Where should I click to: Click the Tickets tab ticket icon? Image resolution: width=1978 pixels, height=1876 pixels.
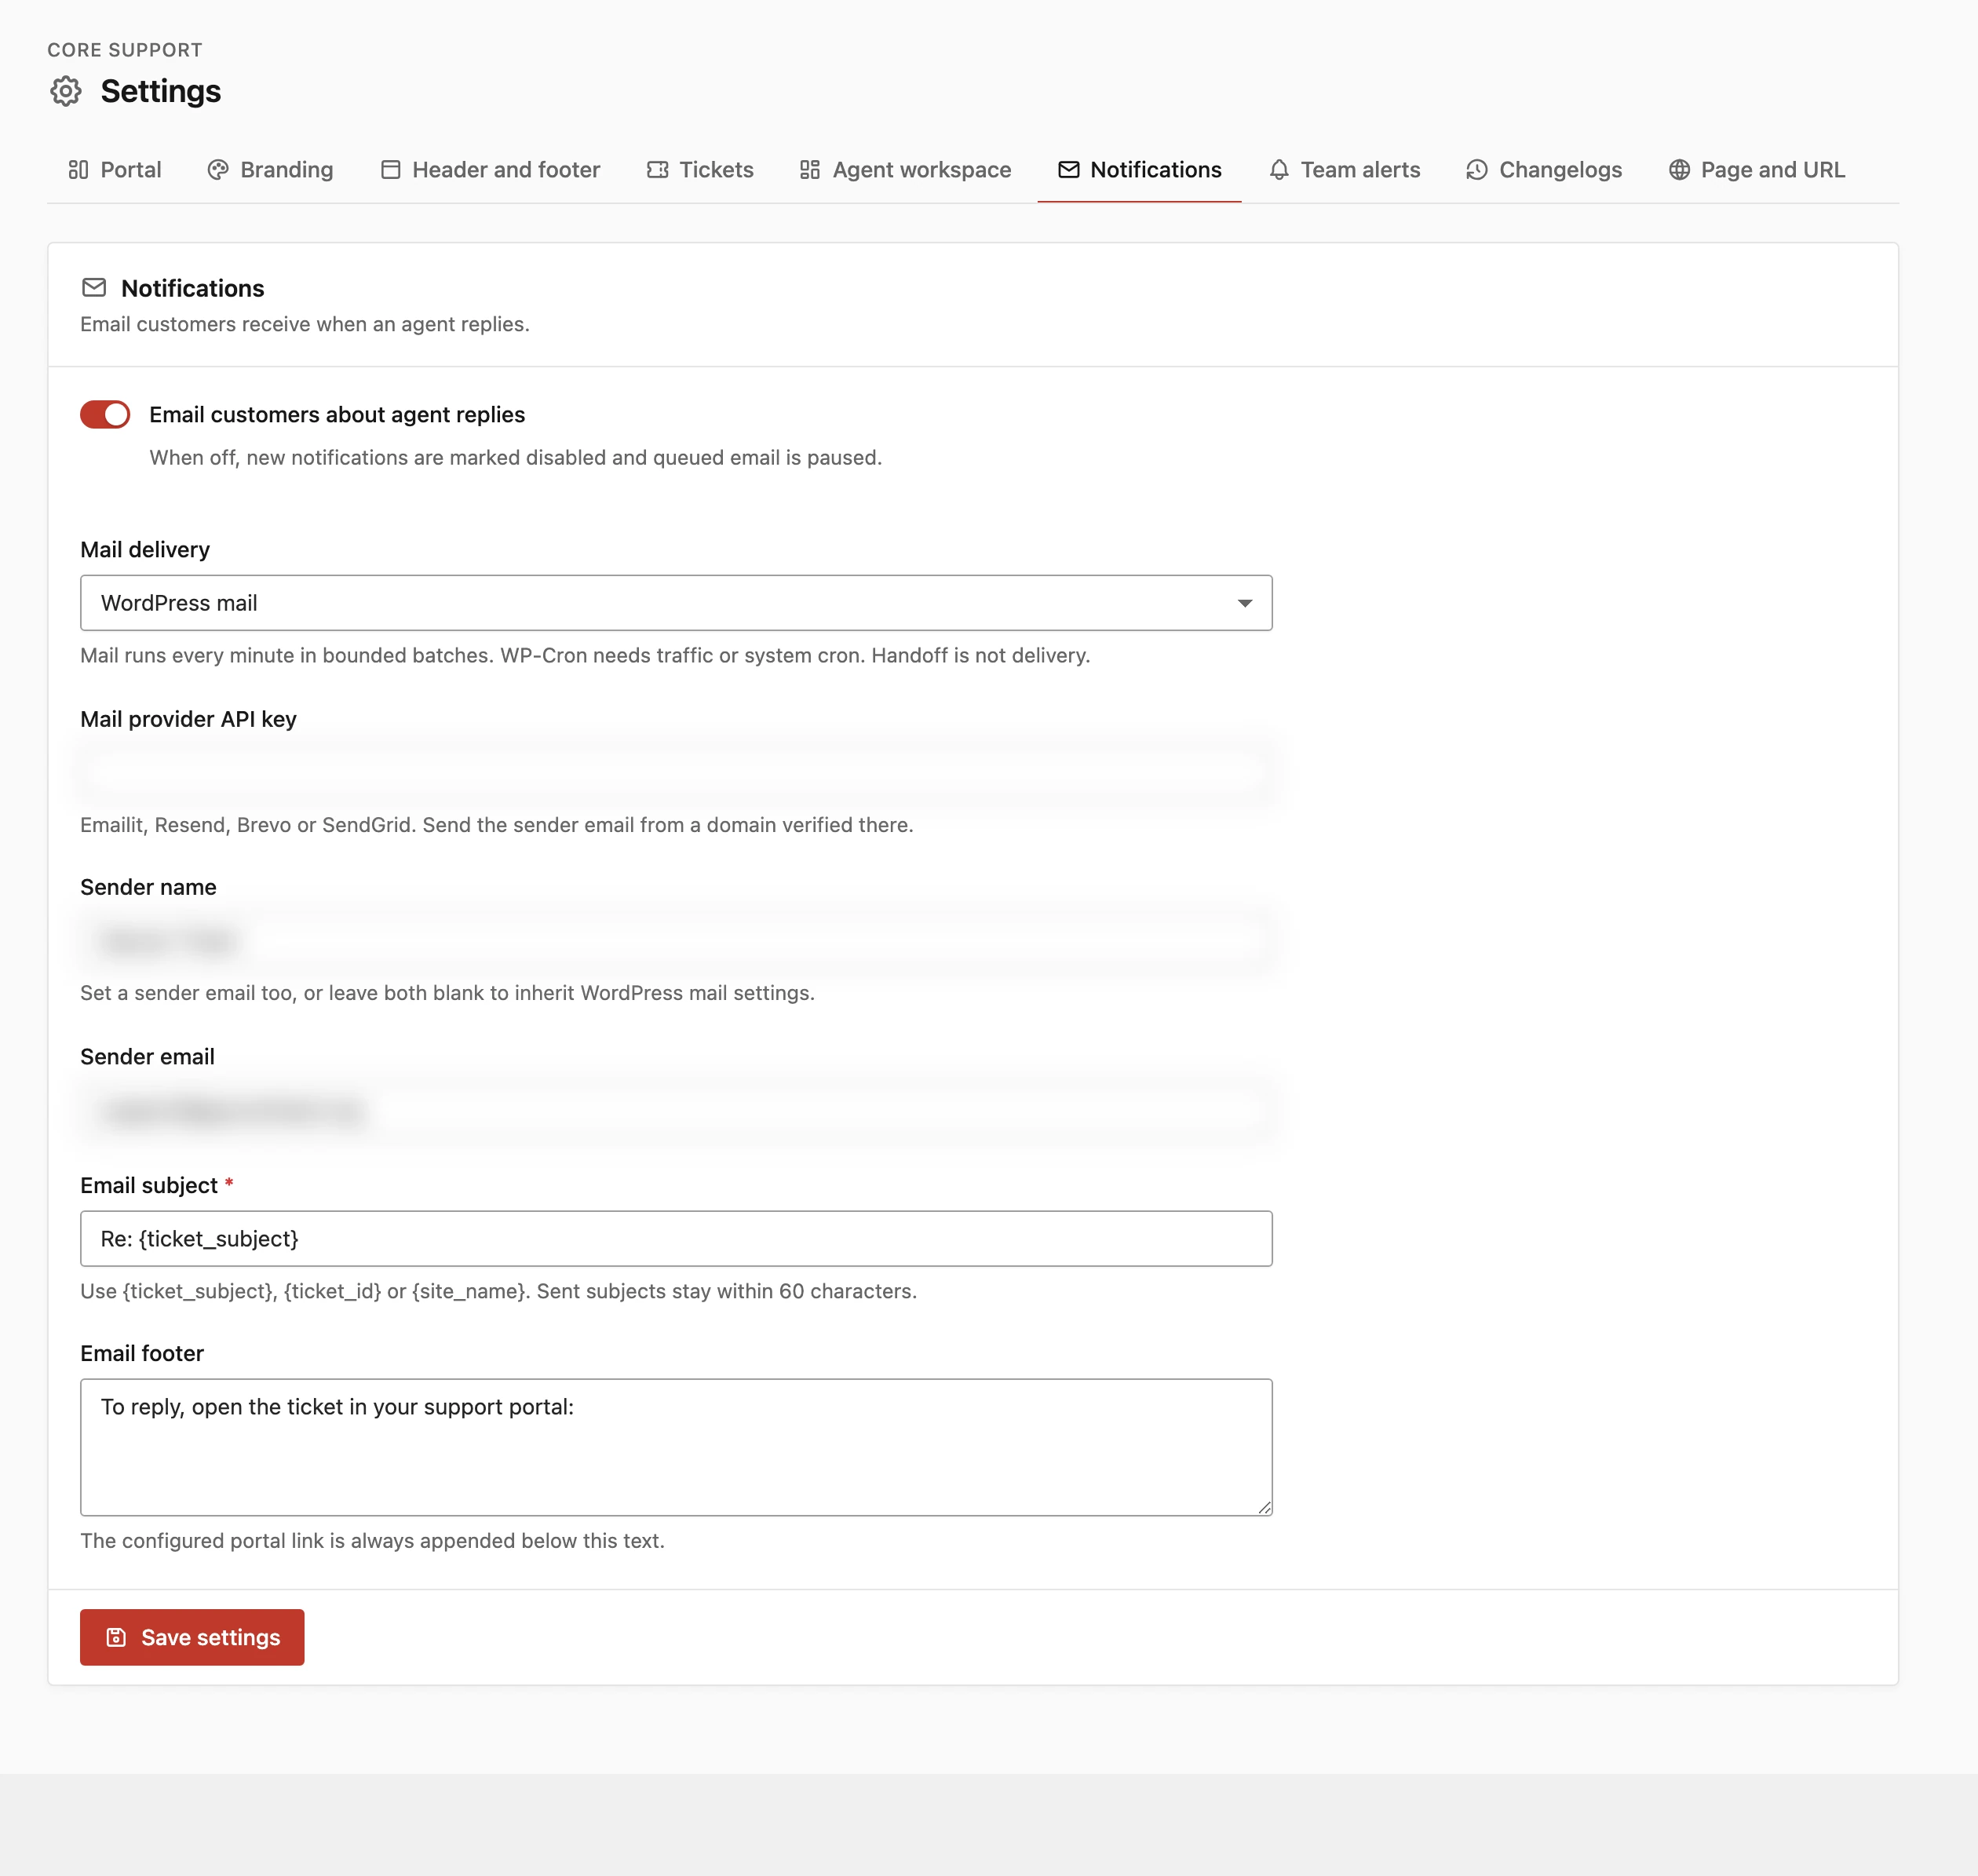[657, 170]
